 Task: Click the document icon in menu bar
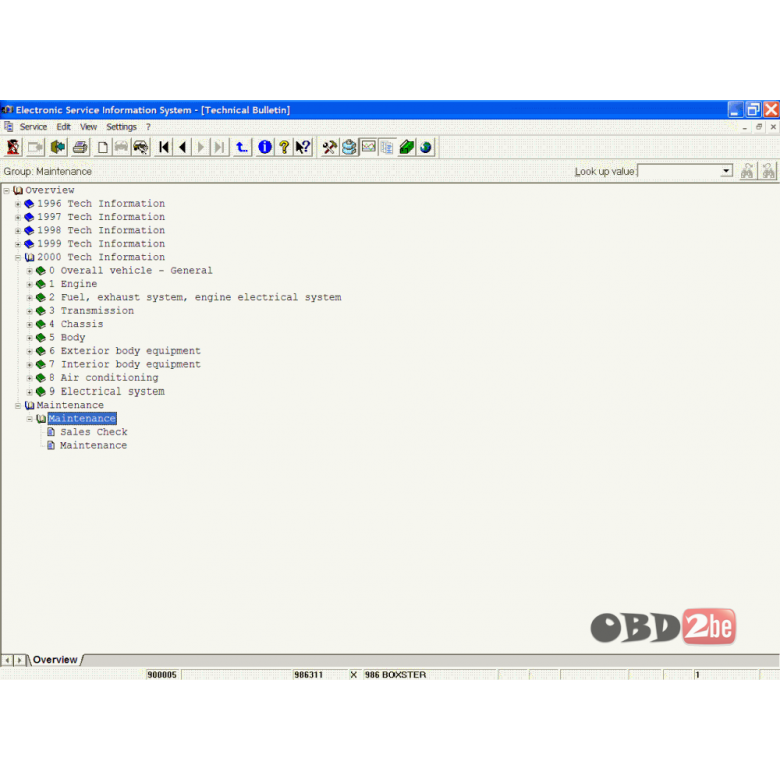pyautogui.click(x=8, y=127)
